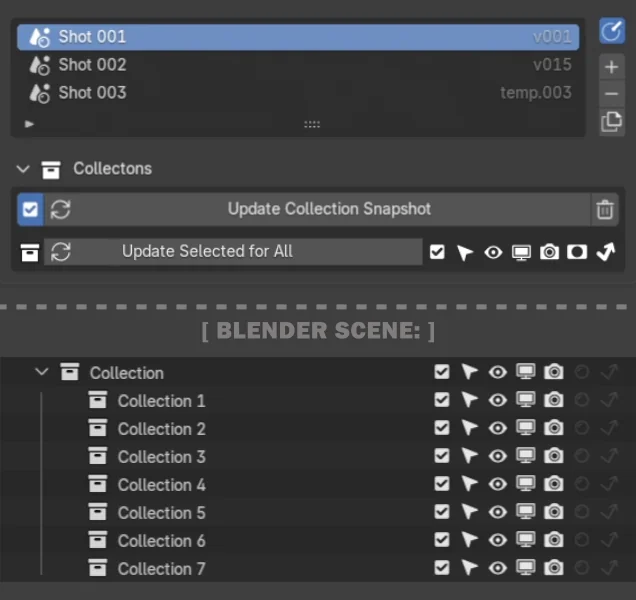This screenshot has width=636, height=600.
Task: Hide Collection 3 with eye icon
Action: [x=498, y=456]
